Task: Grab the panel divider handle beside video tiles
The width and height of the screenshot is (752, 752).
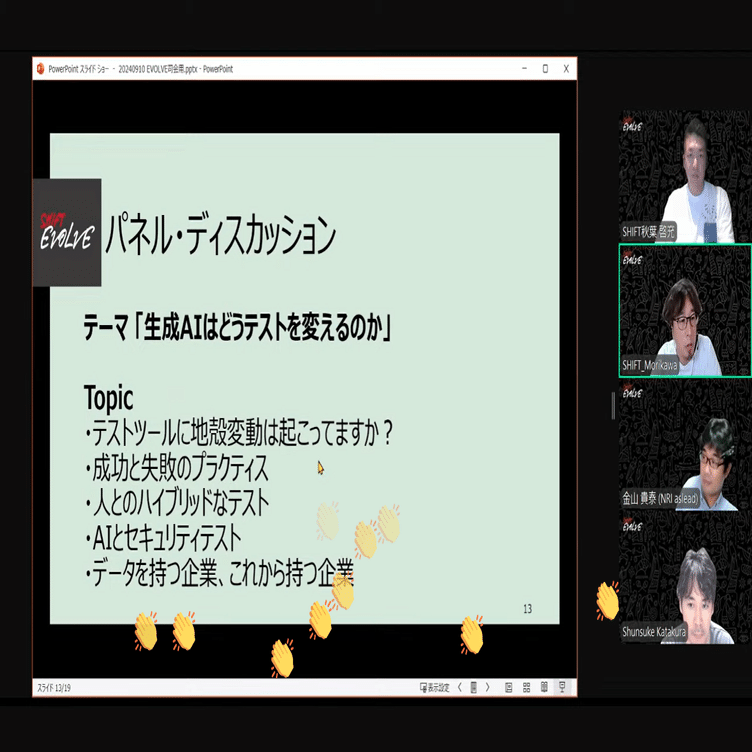Action: coord(613,406)
